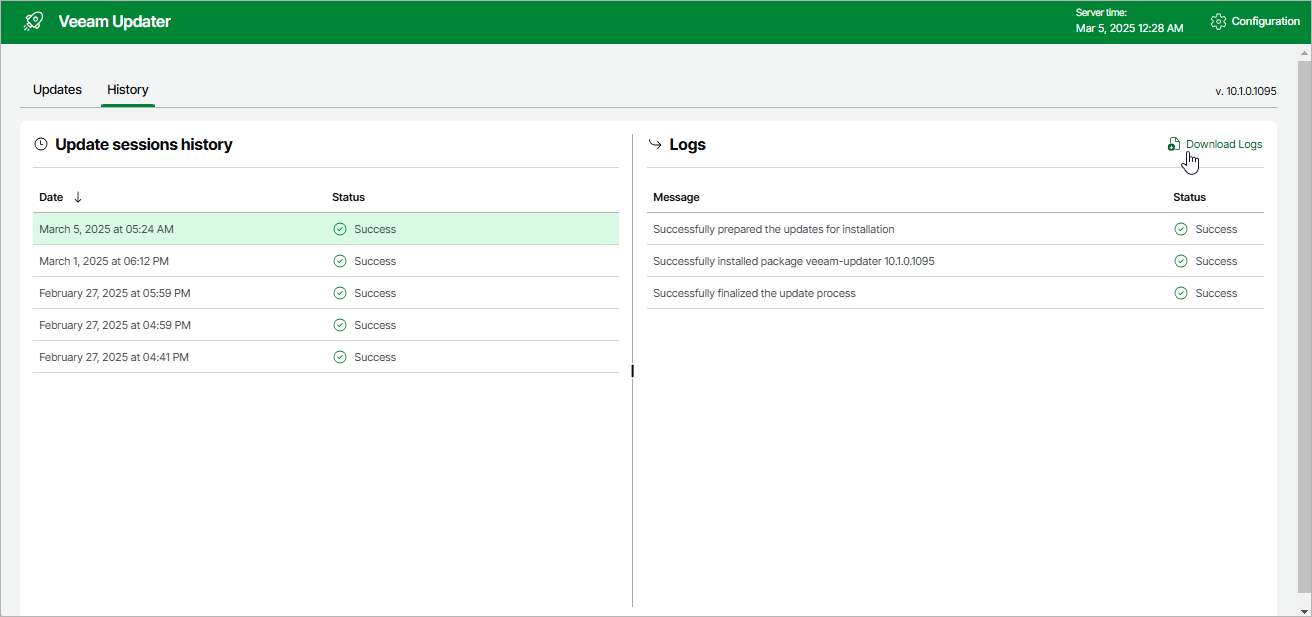Click the Download Logs link
The image size is (1312, 617).
point(1223,144)
